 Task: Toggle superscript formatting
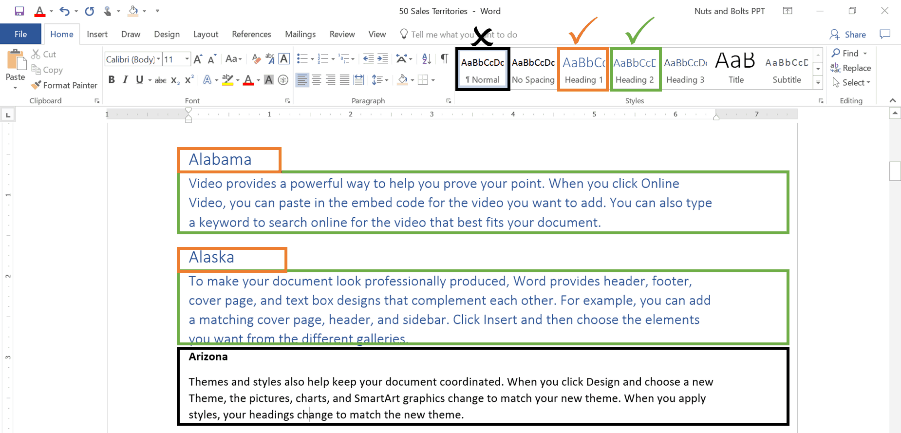[189, 80]
